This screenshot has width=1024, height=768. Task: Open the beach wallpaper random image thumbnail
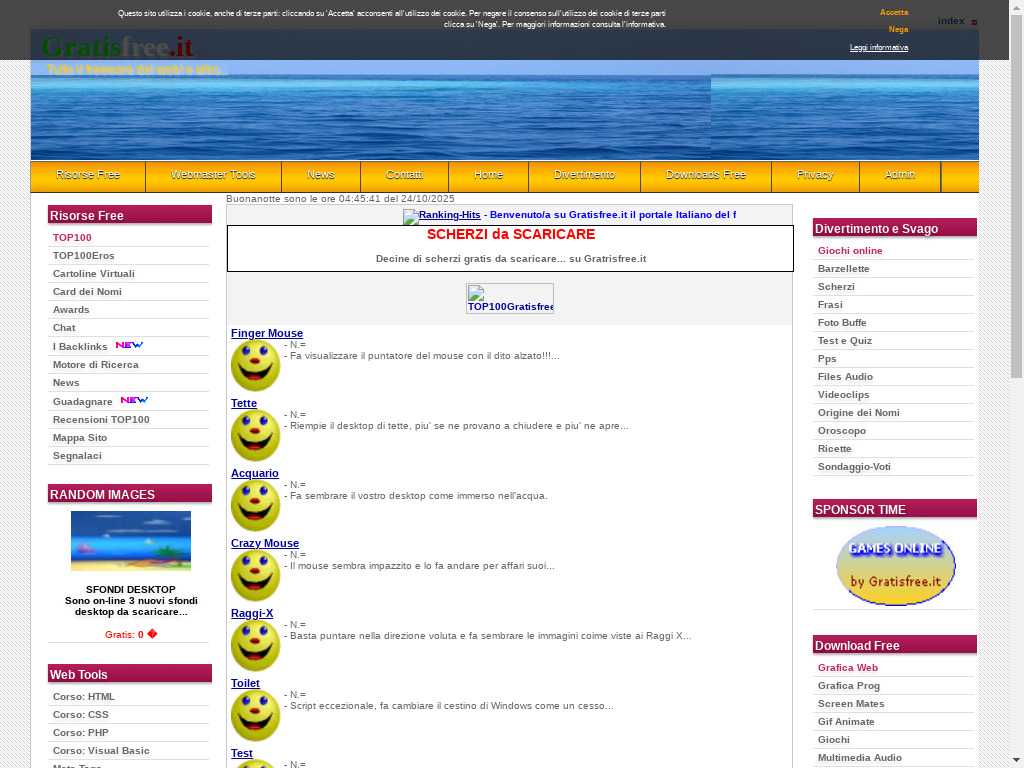click(x=130, y=541)
